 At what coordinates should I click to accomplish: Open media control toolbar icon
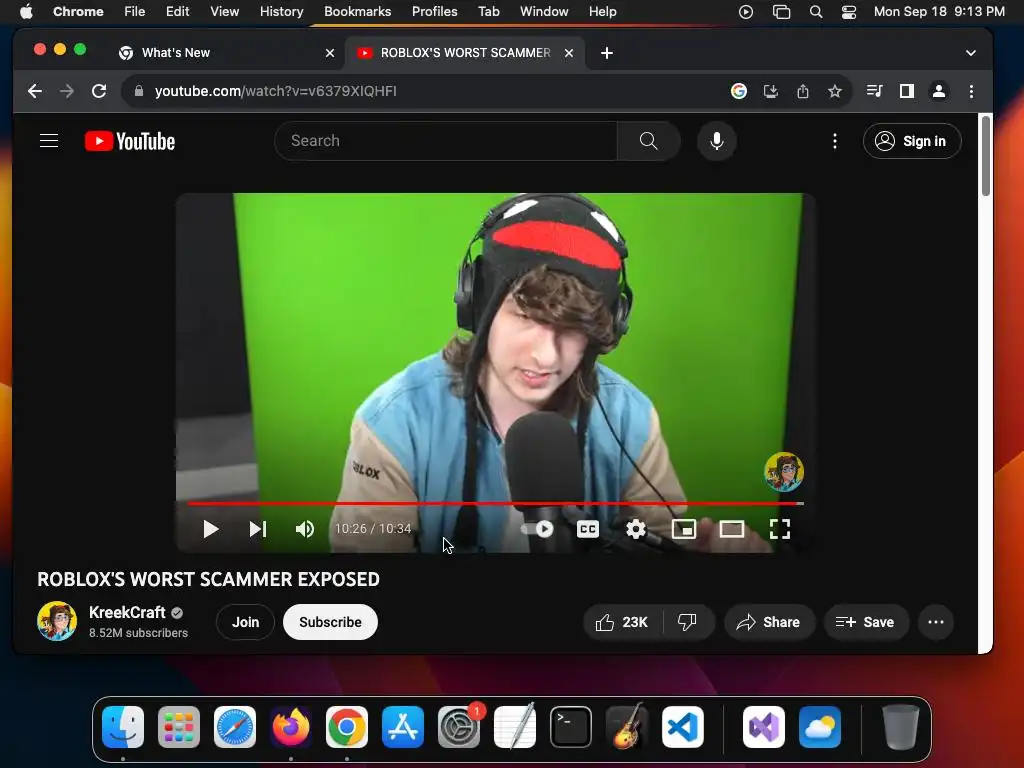click(x=874, y=91)
